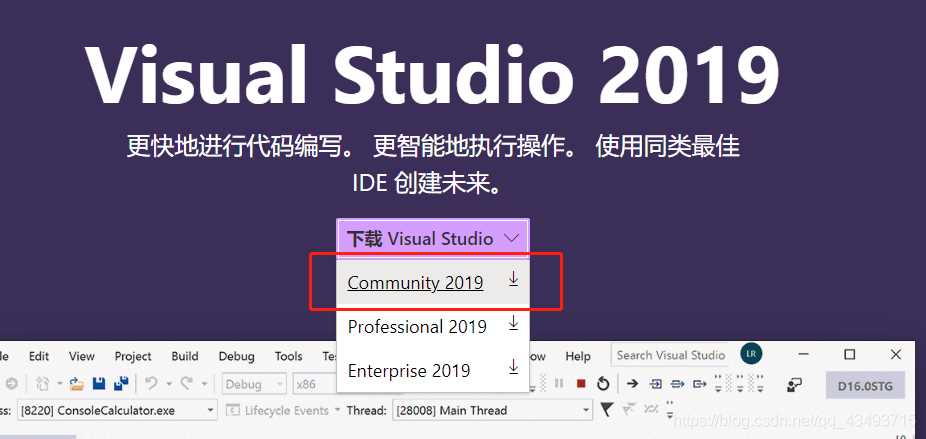Click the Step Out icon
The image size is (926, 439).
pyautogui.click(x=700, y=384)
